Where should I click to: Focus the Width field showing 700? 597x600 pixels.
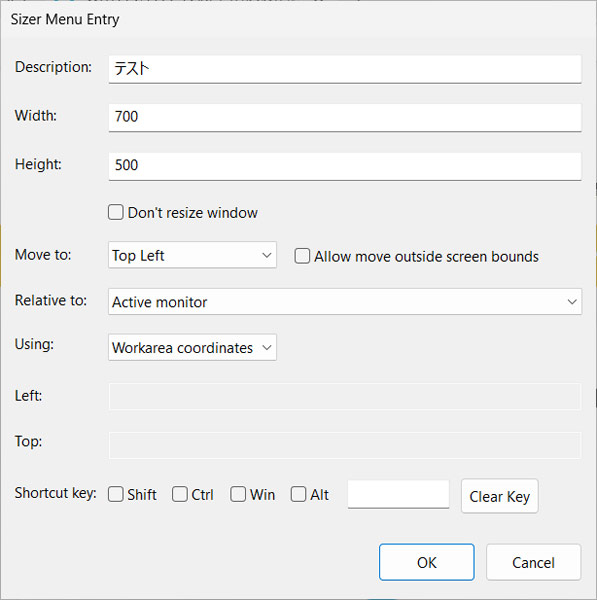coord(345,117)
